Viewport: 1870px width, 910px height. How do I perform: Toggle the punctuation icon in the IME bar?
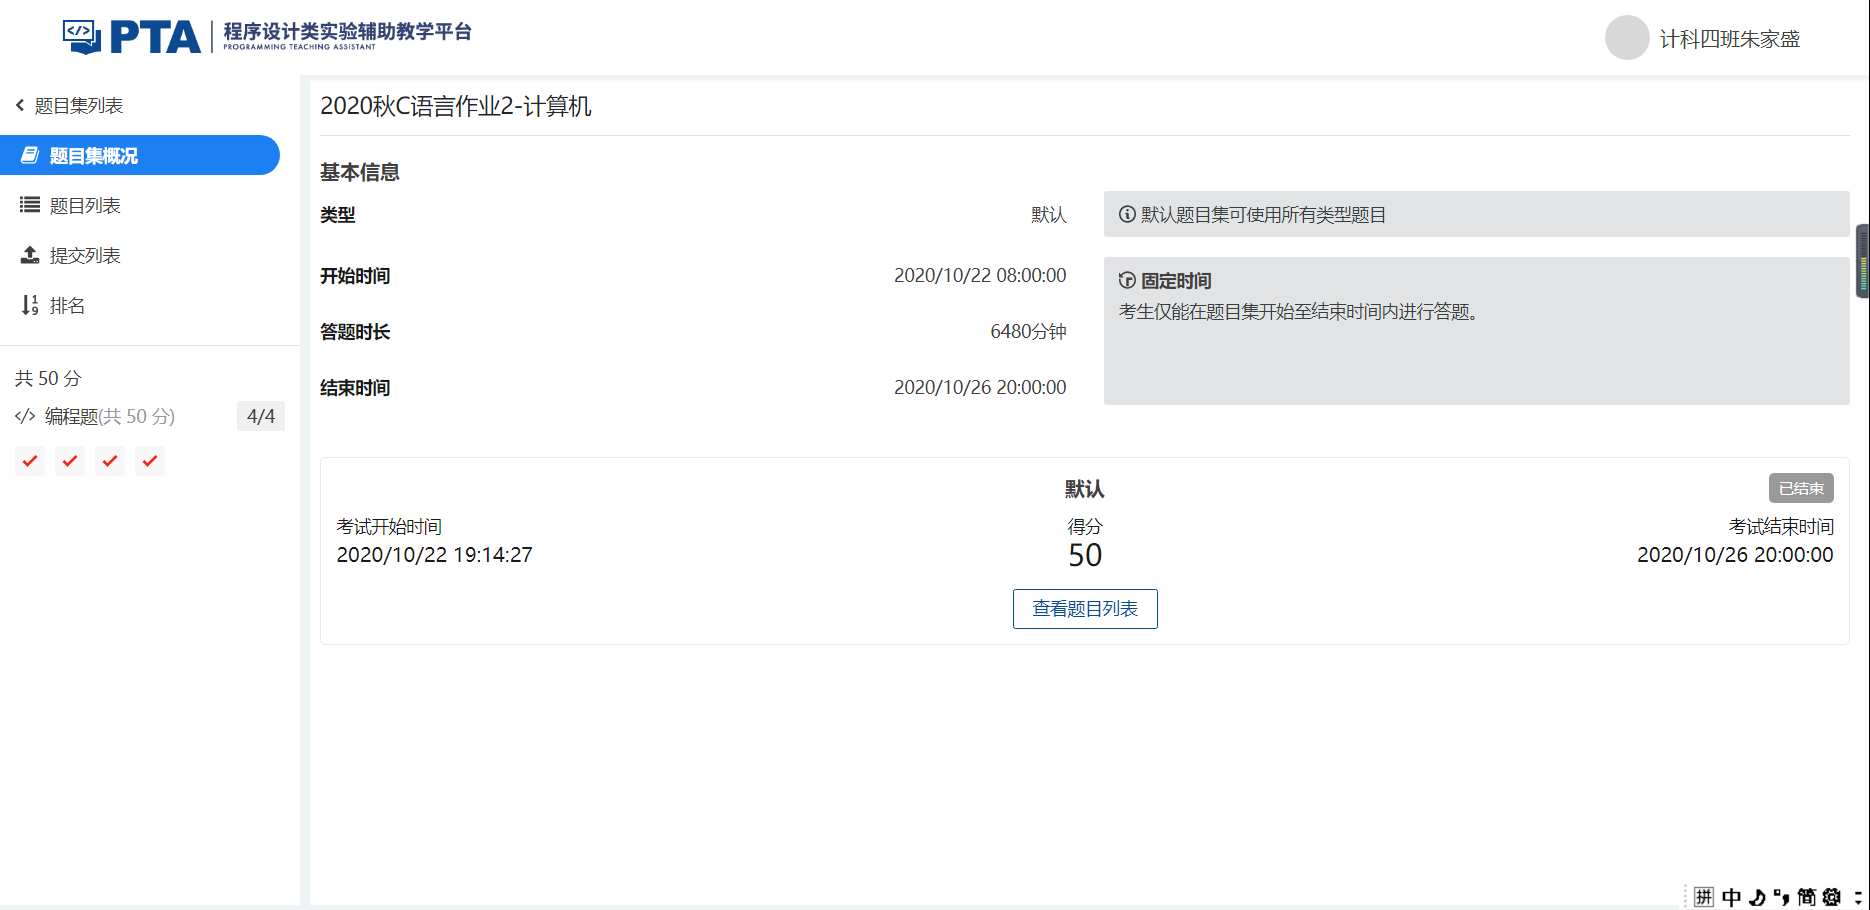coord(1781,897)
